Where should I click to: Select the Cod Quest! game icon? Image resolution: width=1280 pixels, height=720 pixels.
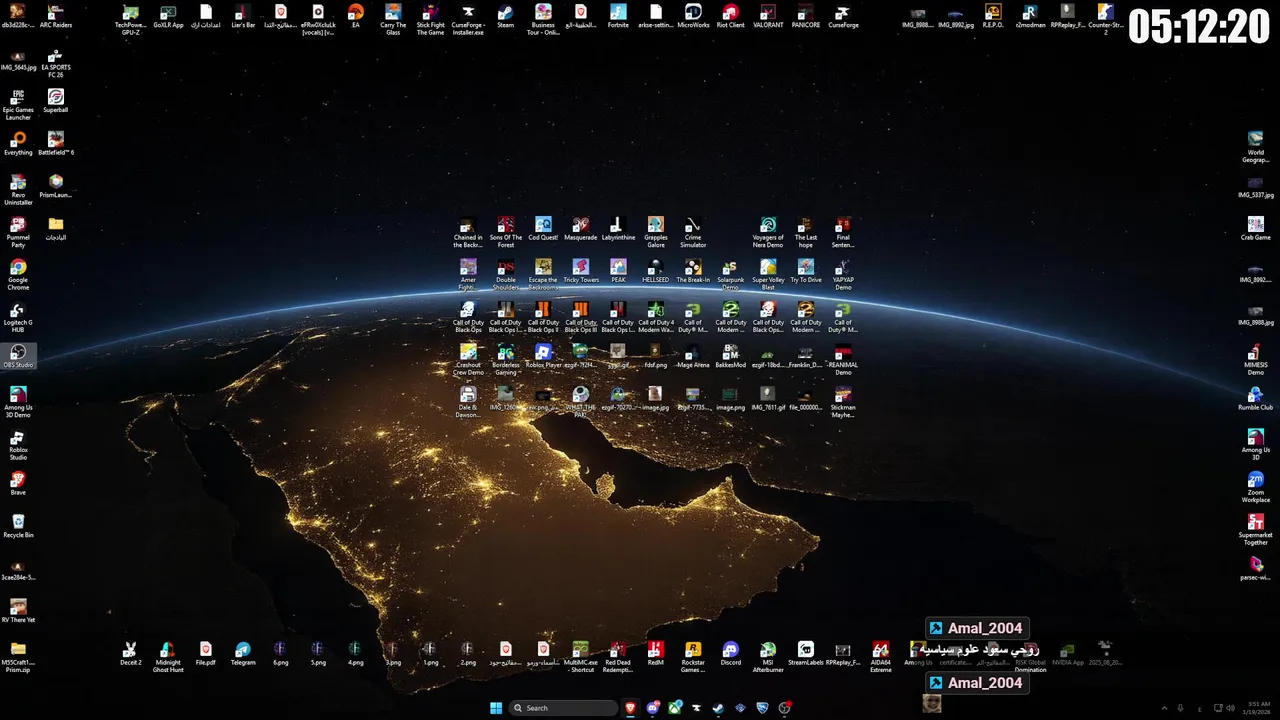pos(543,229)
